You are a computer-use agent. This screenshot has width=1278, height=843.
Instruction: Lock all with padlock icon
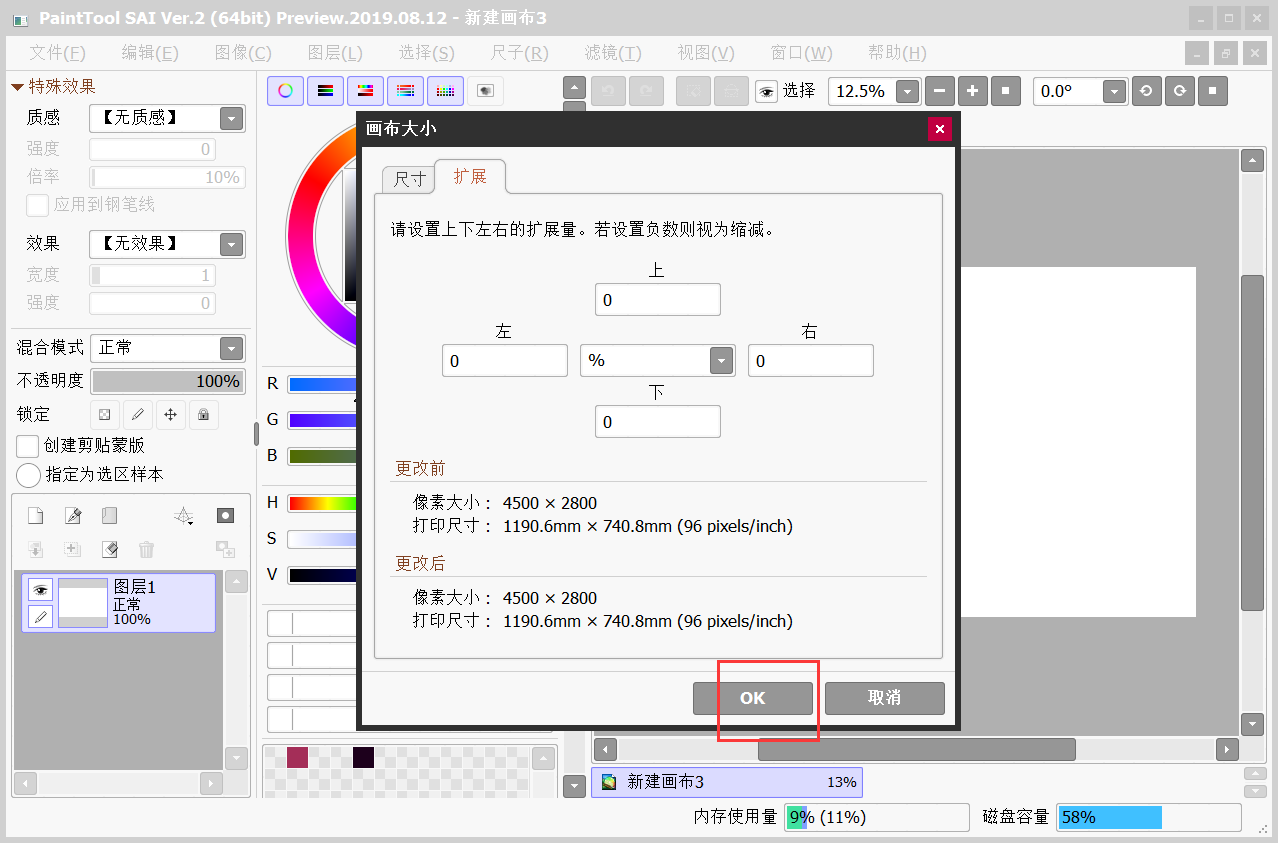coord(204,414)
